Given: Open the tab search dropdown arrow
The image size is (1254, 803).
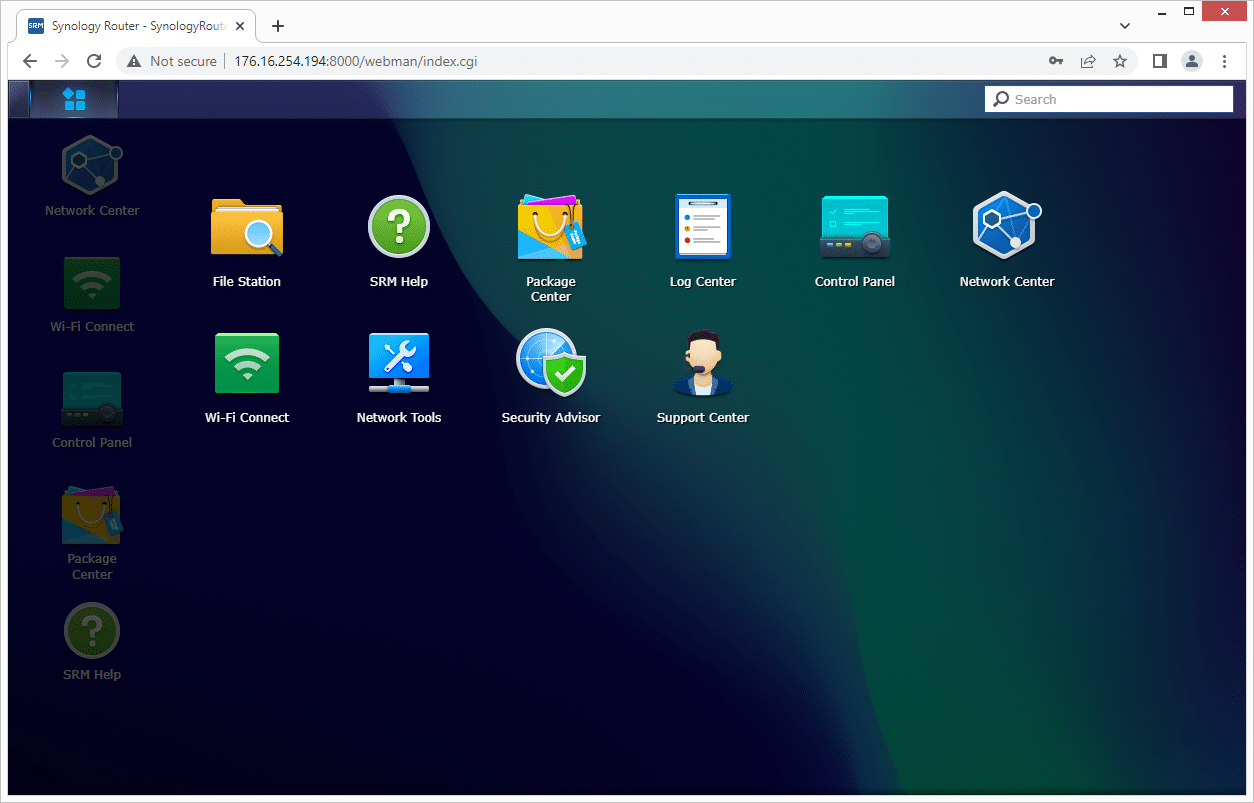Looking at the screenshot, I should pos(1125,25).
